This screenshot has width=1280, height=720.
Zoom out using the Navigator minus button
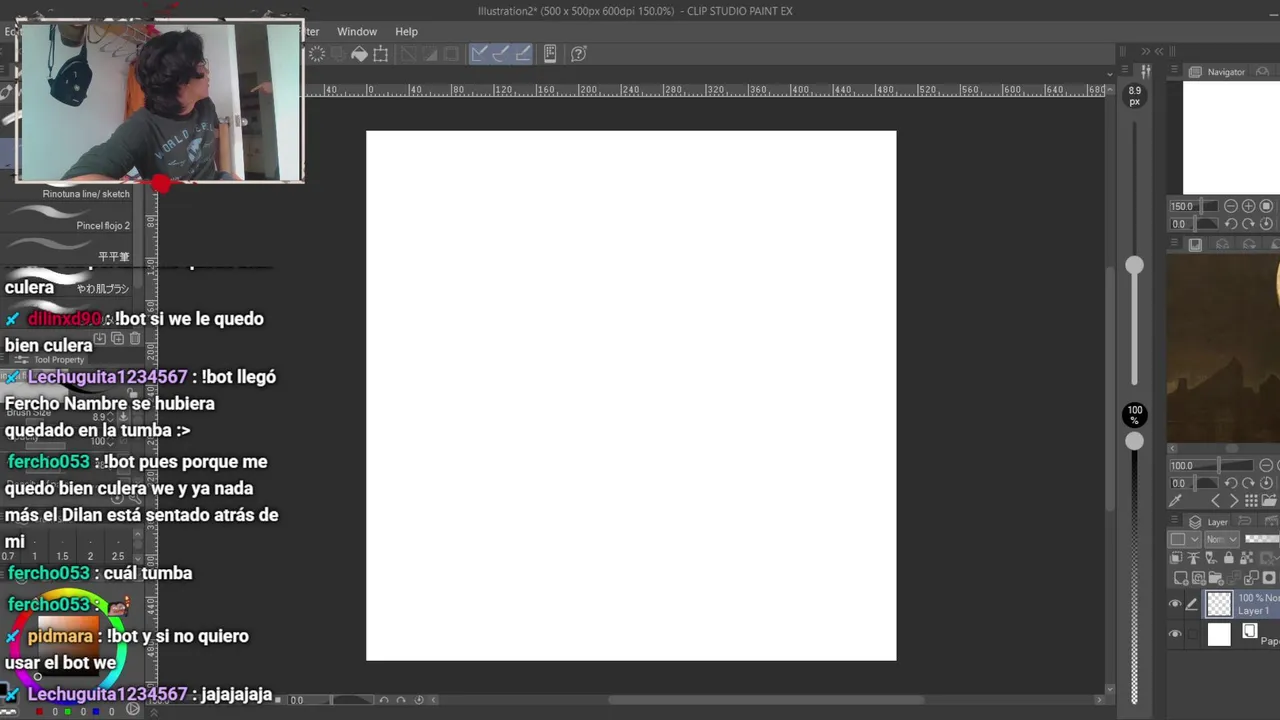pos(1231,206)
